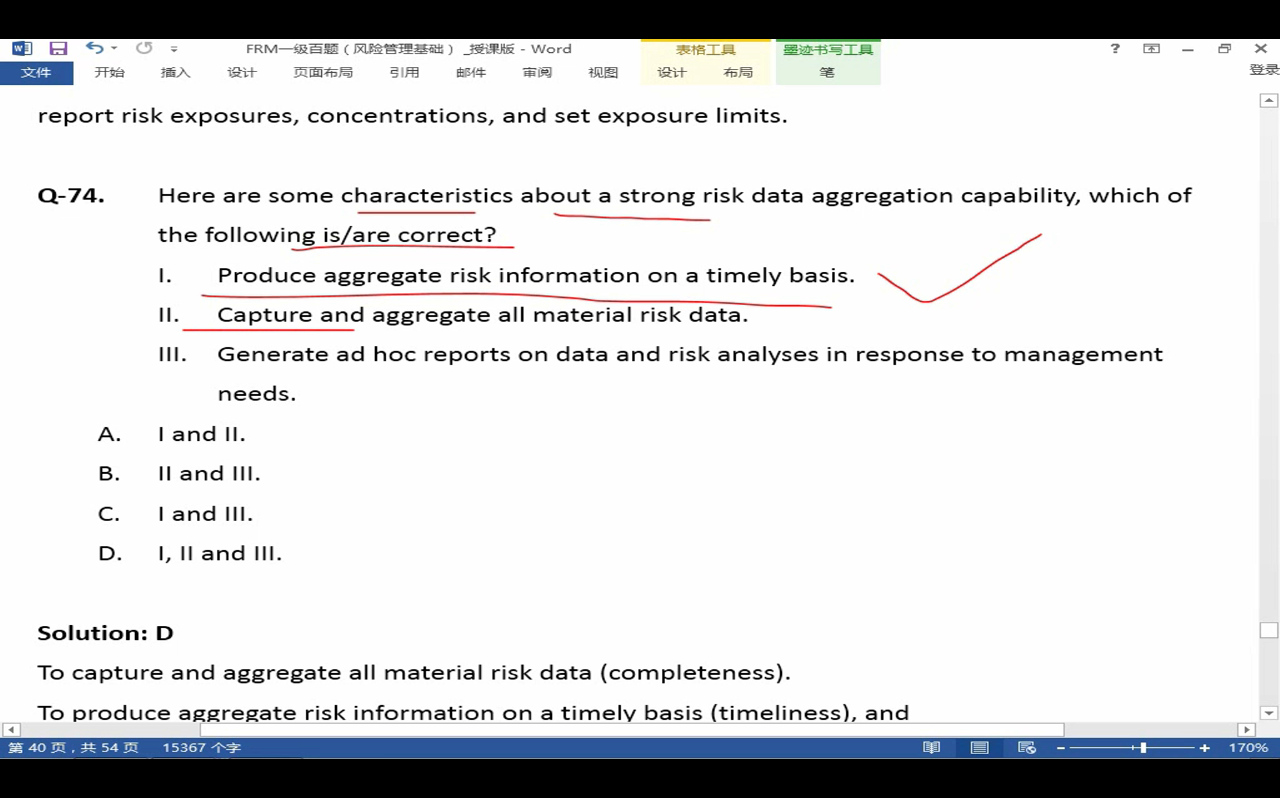
Task: Restore down the Word window
Action: (x=1224, y=49)
